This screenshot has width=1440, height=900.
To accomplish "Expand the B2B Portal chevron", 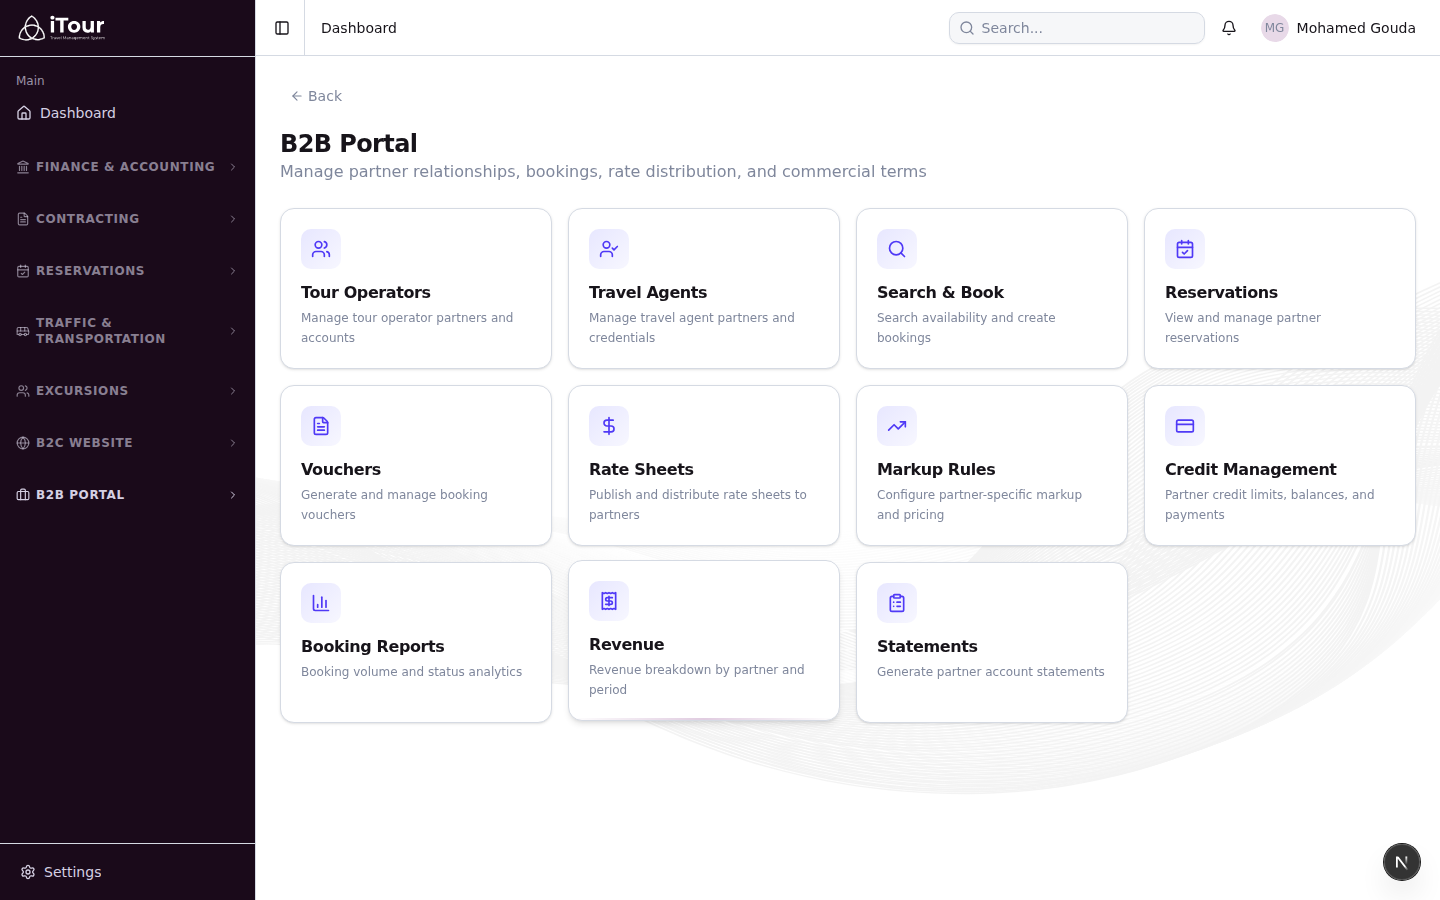I will click(233, 495).
